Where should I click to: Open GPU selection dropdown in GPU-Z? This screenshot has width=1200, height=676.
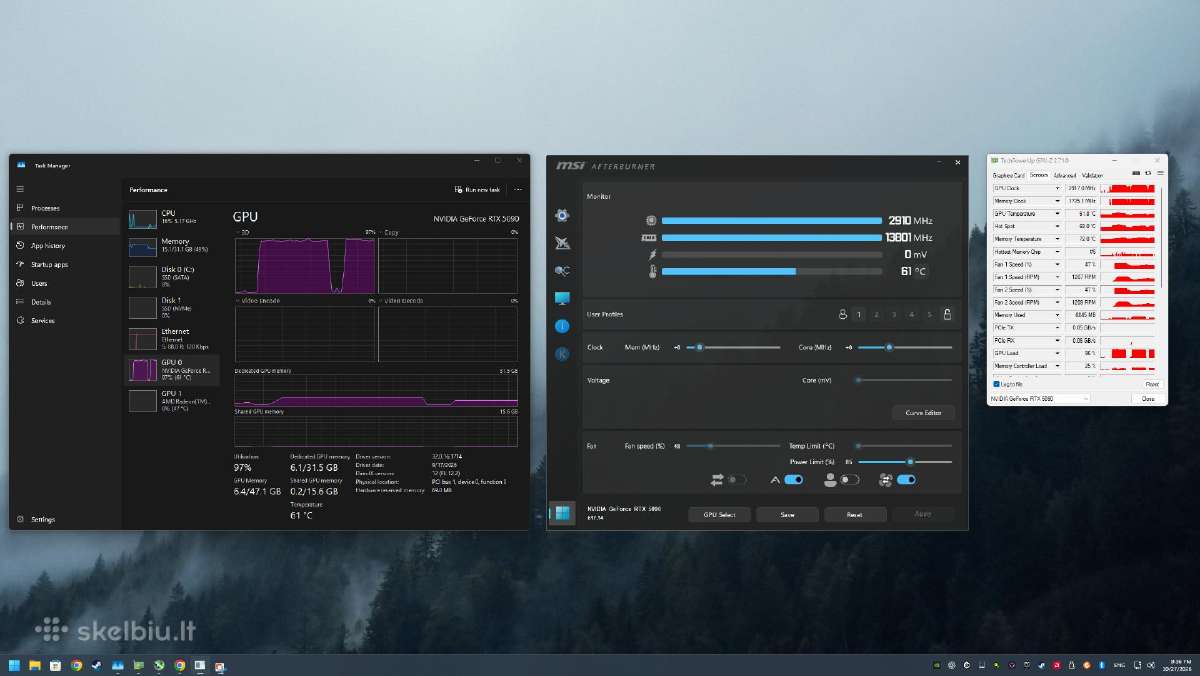click(1040, 398)
